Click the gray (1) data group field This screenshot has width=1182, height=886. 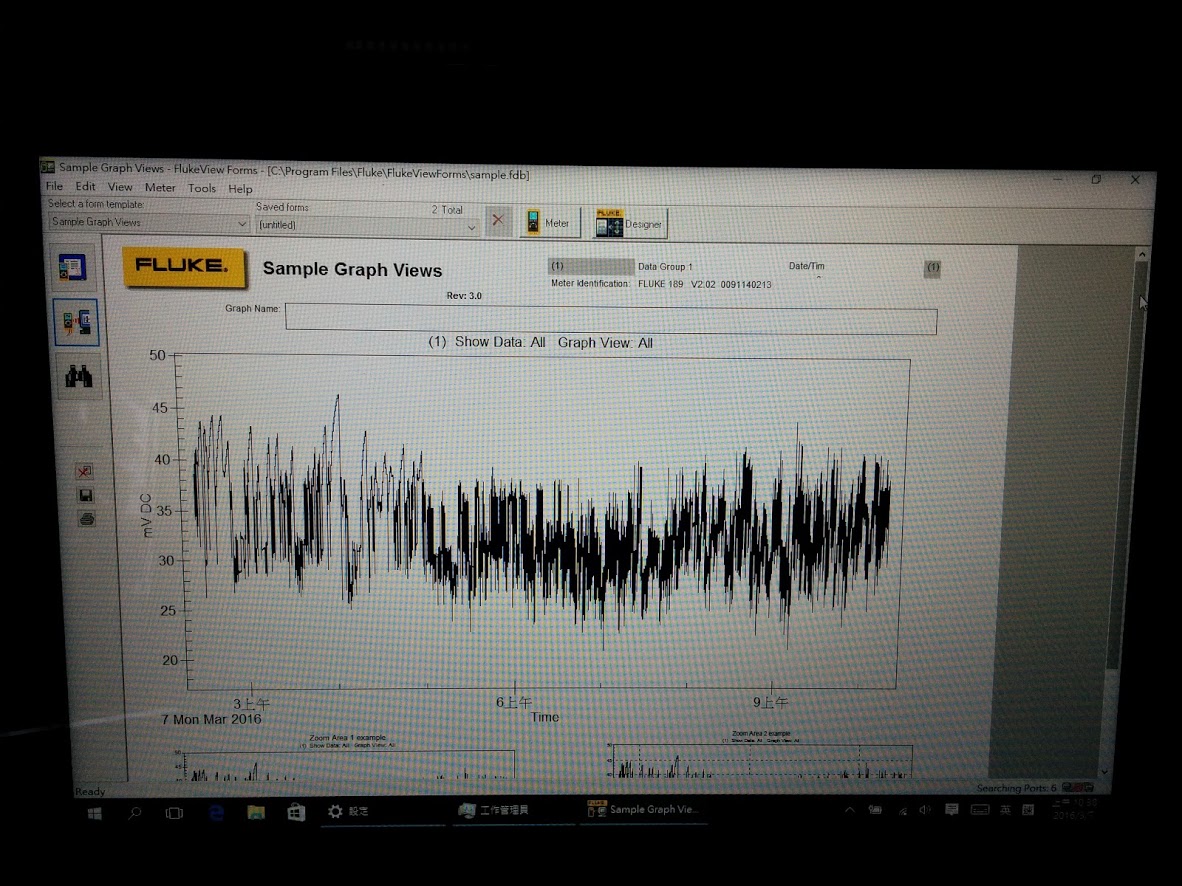[591, 266]
